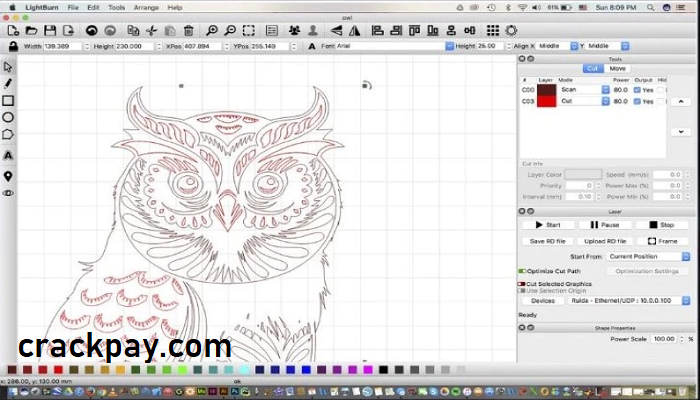Select the Polygon tool
Screen dimensions: 700x400
(x=8, y=134)
